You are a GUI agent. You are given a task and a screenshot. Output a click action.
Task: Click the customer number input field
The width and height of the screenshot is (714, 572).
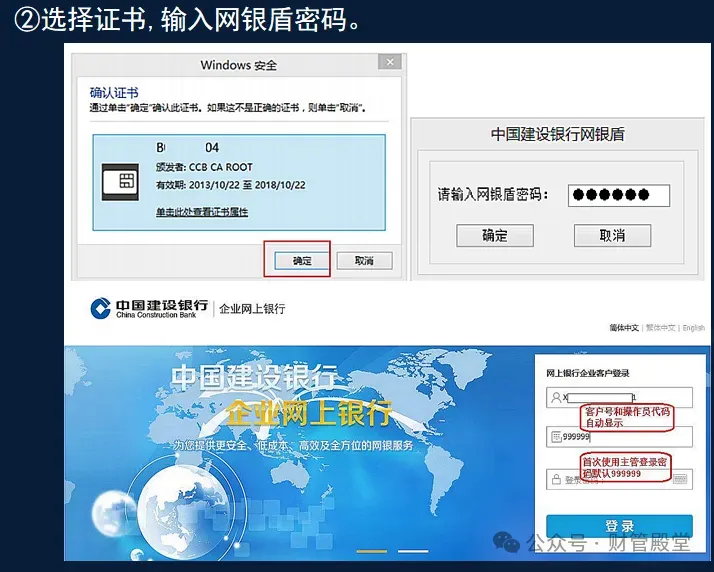(x=619, y=398)
